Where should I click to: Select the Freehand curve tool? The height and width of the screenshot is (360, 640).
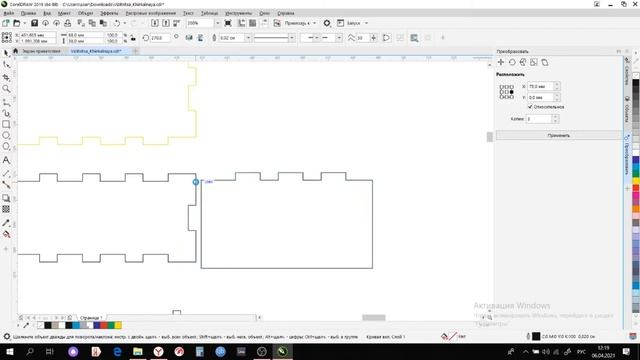[x=6, y=102]
